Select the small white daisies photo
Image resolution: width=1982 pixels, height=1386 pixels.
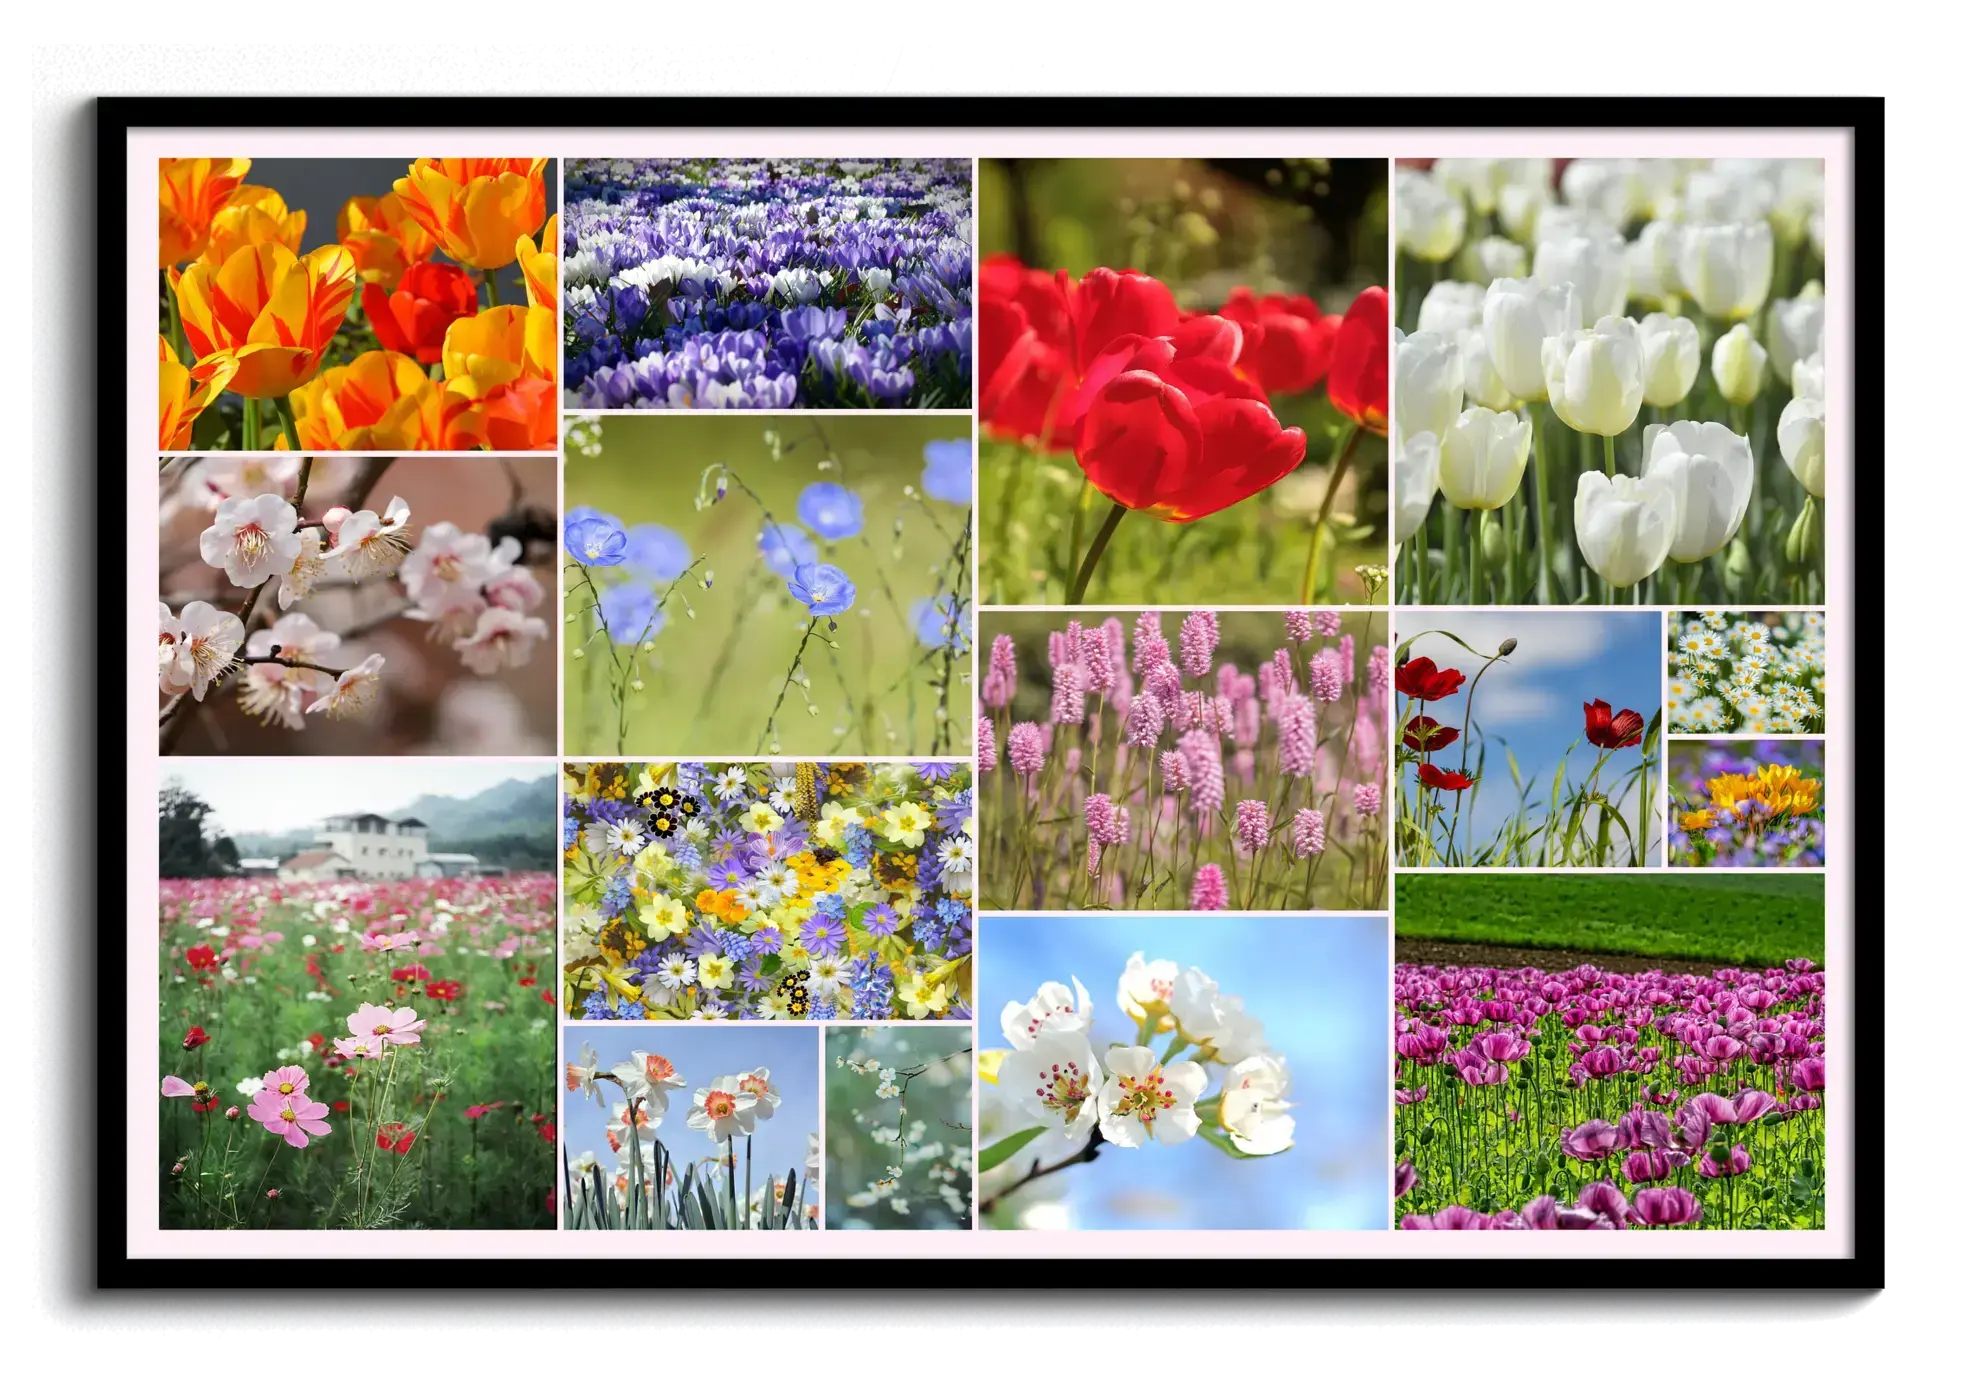click(1745, 672)
